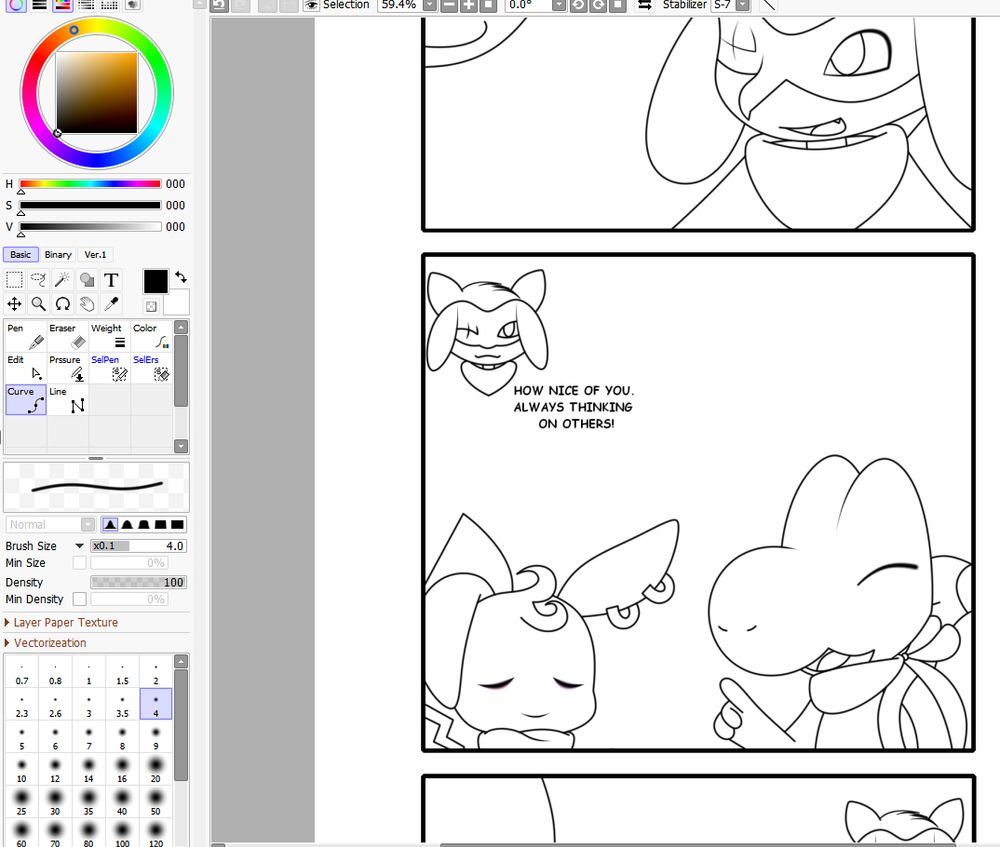This screenshot has height=847, width=1000.
Task: Toggle the RGB slider panel
Action: click(40, 4)
